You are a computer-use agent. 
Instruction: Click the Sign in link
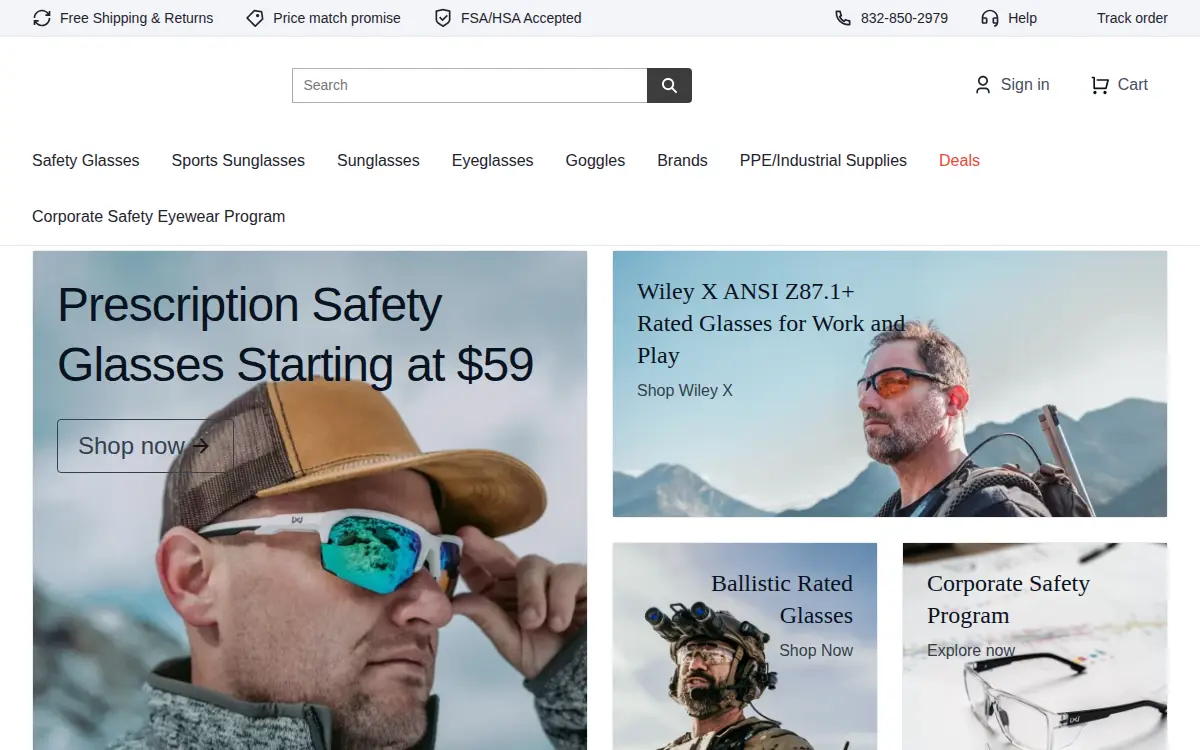click(x=1025, y=85)
